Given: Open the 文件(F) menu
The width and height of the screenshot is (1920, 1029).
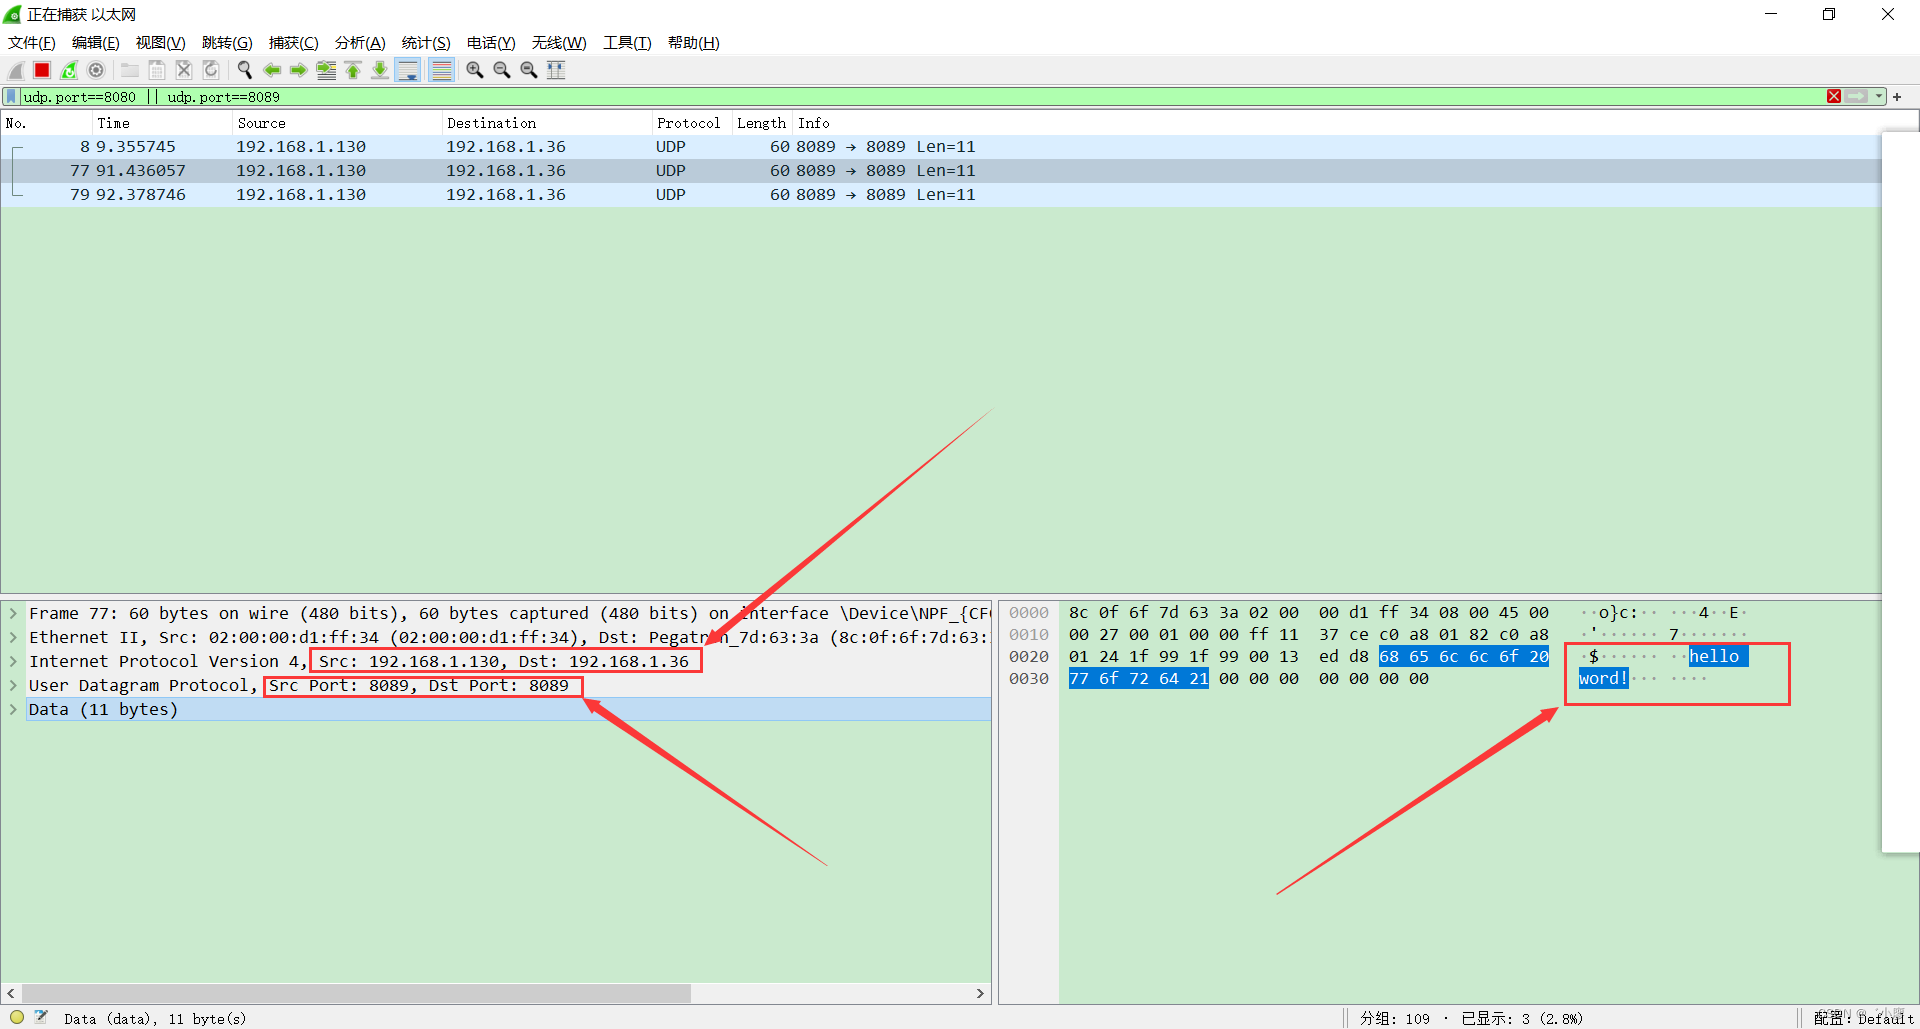Looking at the screenshot, I should click(32, 43).
